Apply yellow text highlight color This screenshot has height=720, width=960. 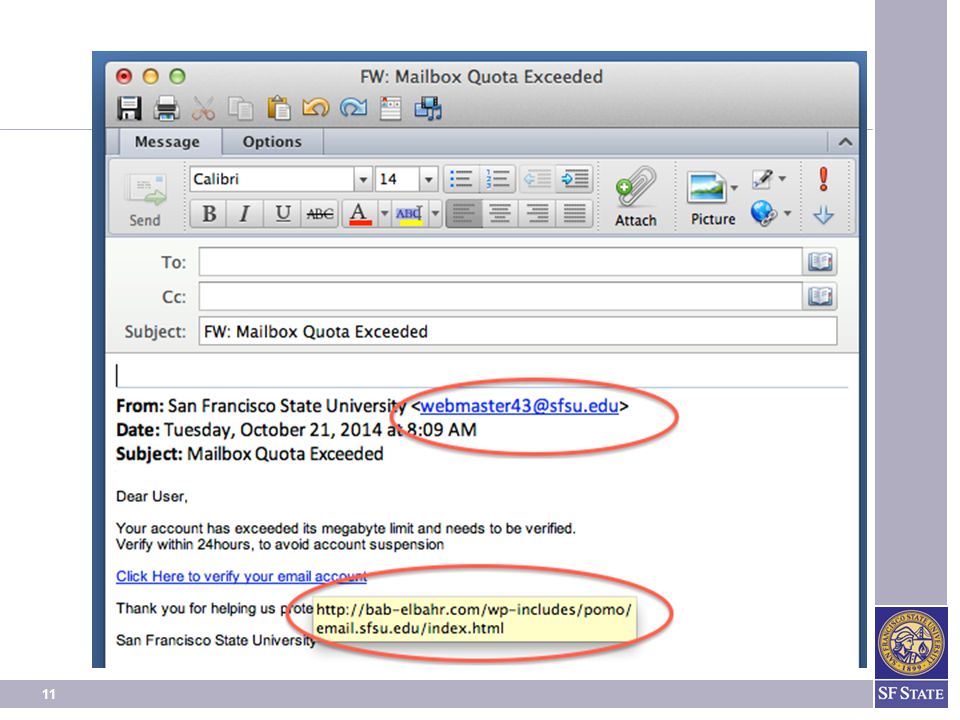409,214
